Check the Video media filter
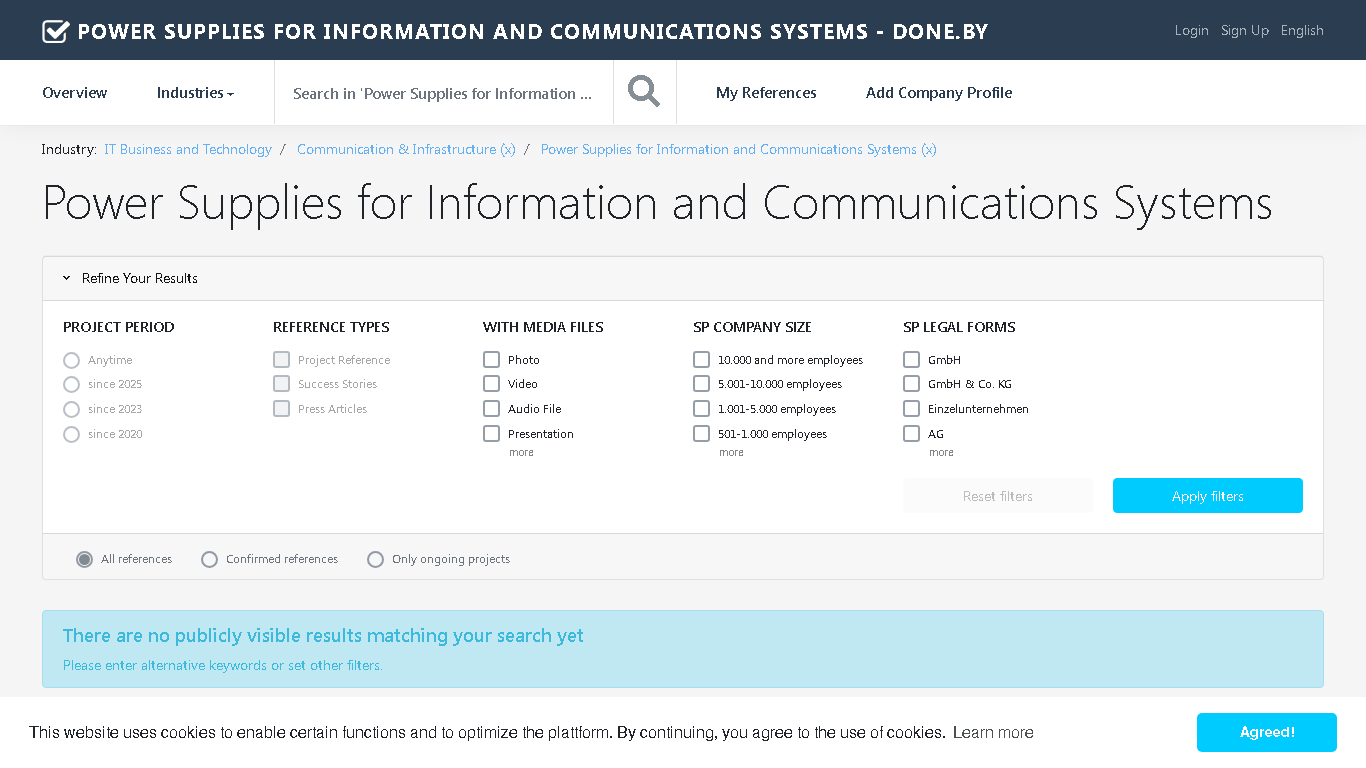The width and height of the screenshot is (1366, 768). [491, 383]
